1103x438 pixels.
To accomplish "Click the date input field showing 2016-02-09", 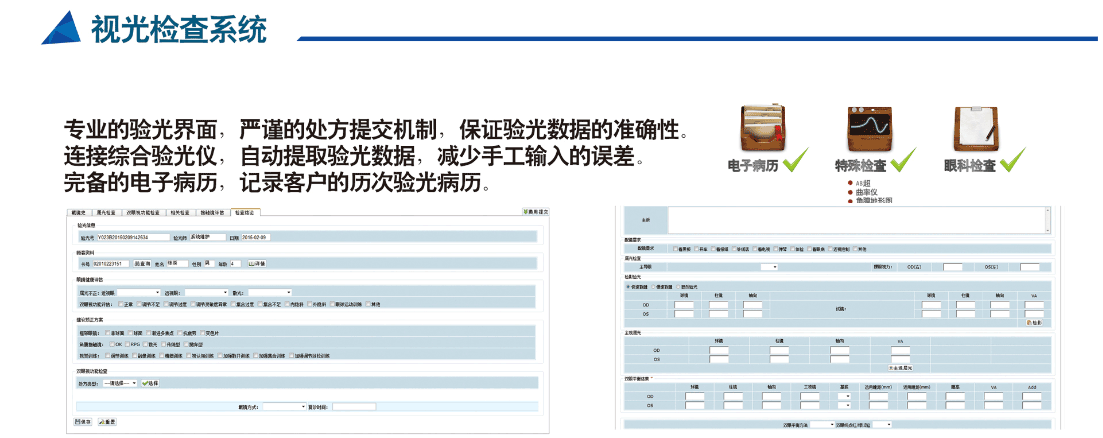I will click(x=257, y=238).
